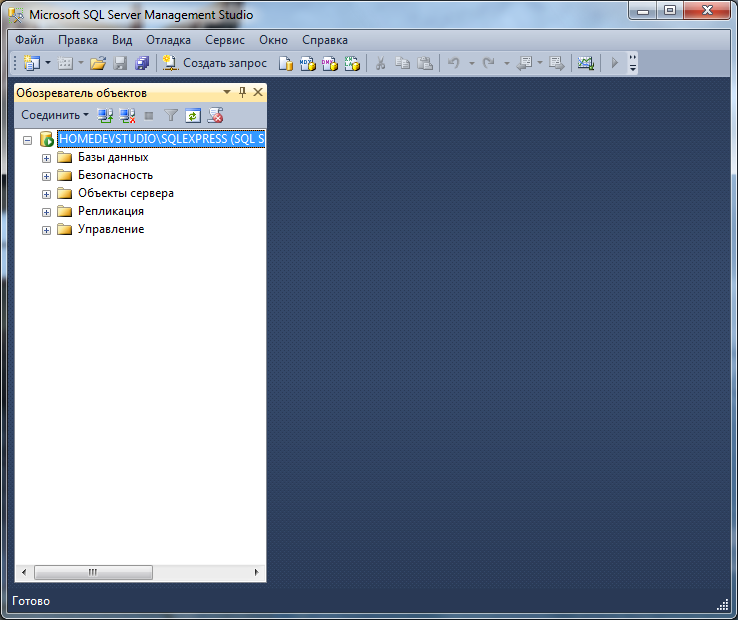Click the Navigate Backward icon
The width and height of the screenshot is (738, 620).
pyautogui.click(x=524, y=63)
